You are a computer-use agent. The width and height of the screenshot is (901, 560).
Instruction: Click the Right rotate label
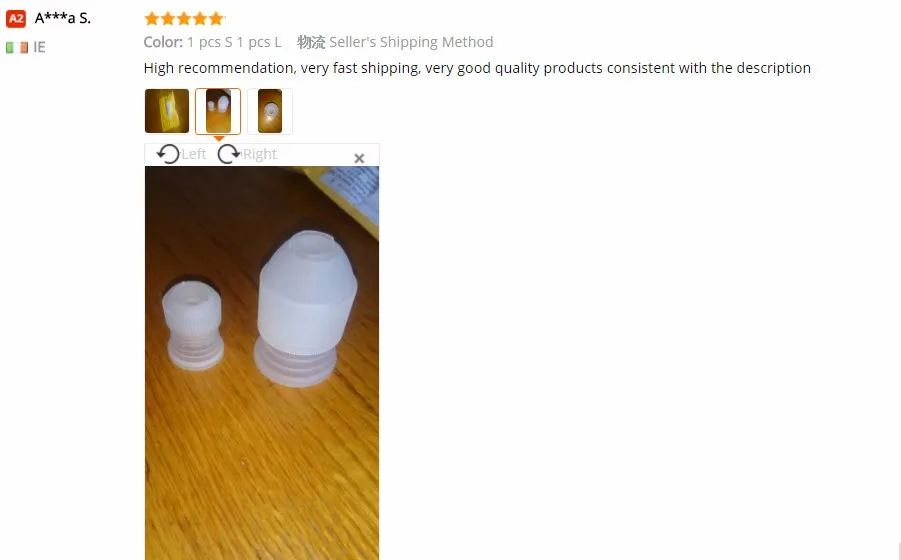260,154
